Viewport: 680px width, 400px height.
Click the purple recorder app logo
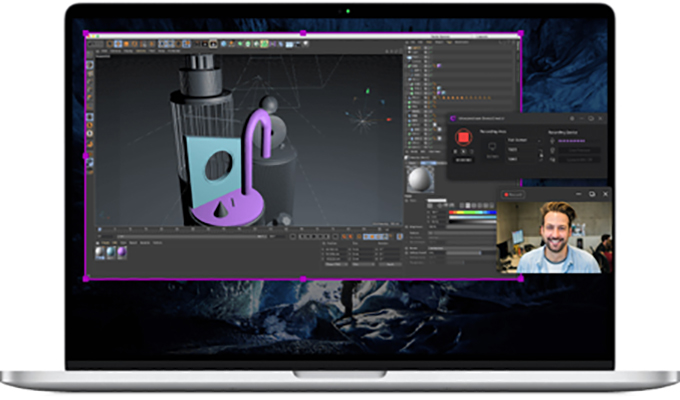click(x=453, y=118)
